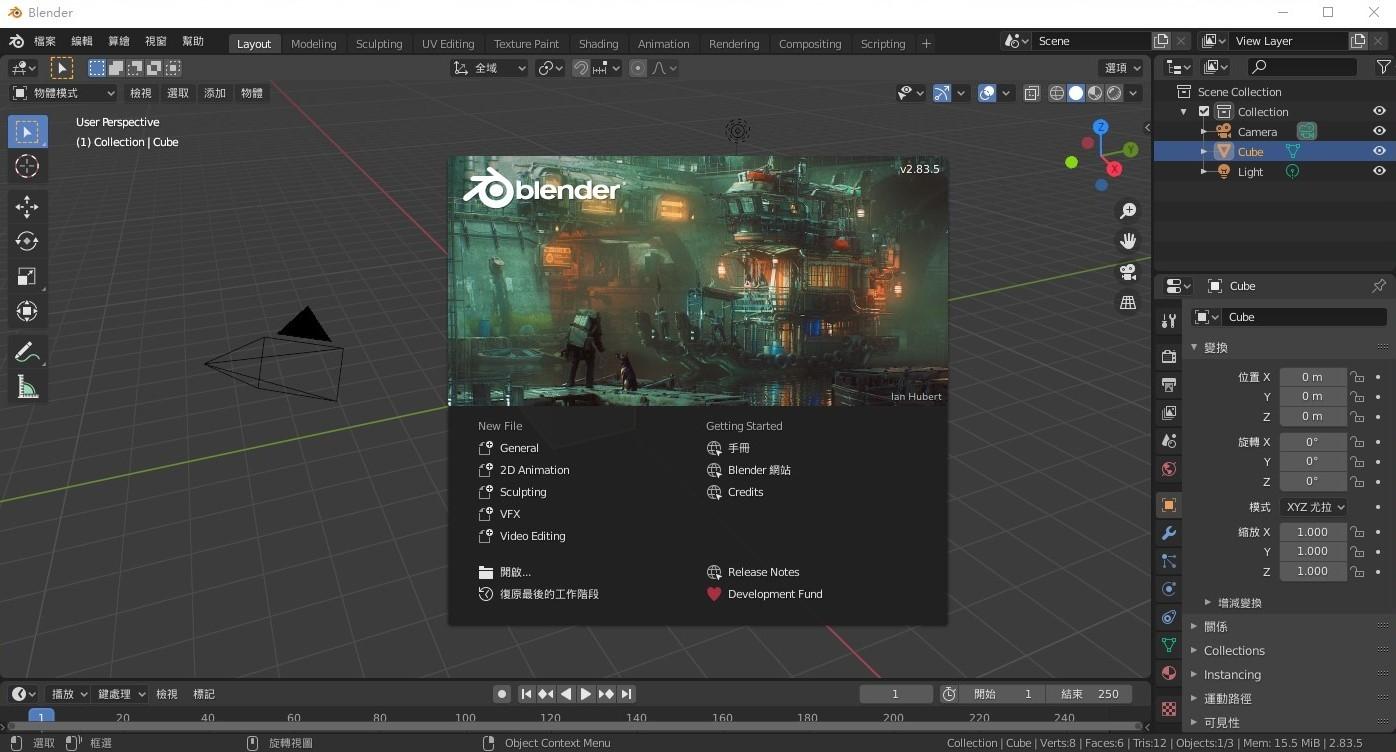
Task: Select the Move tool
Action: [27, 207]
